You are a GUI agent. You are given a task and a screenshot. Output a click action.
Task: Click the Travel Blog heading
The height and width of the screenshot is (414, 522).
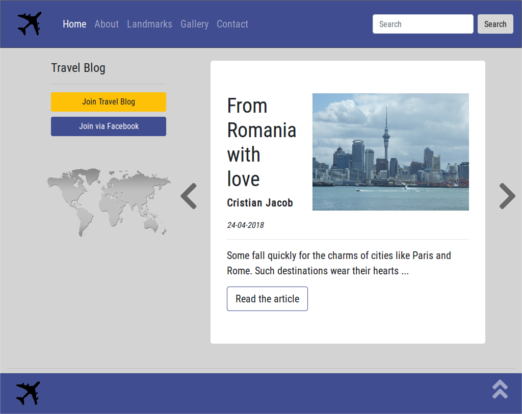click(x=78, y=68)
